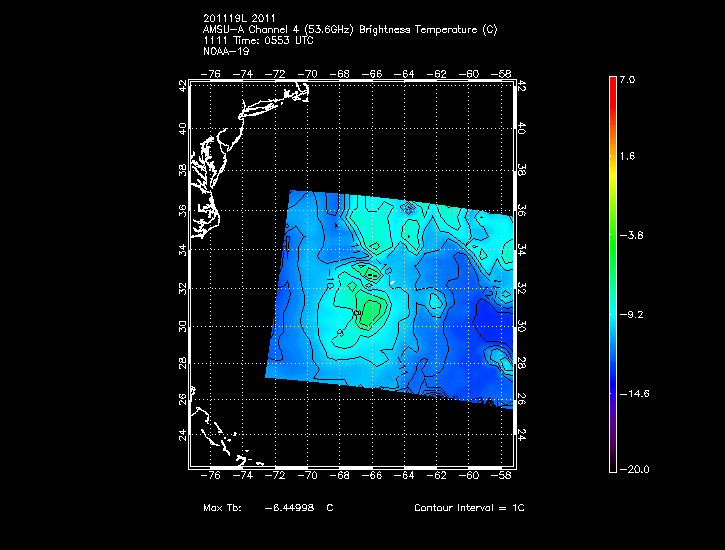
Task: Click the 28 latitude label on right axis
Action: 522,363
